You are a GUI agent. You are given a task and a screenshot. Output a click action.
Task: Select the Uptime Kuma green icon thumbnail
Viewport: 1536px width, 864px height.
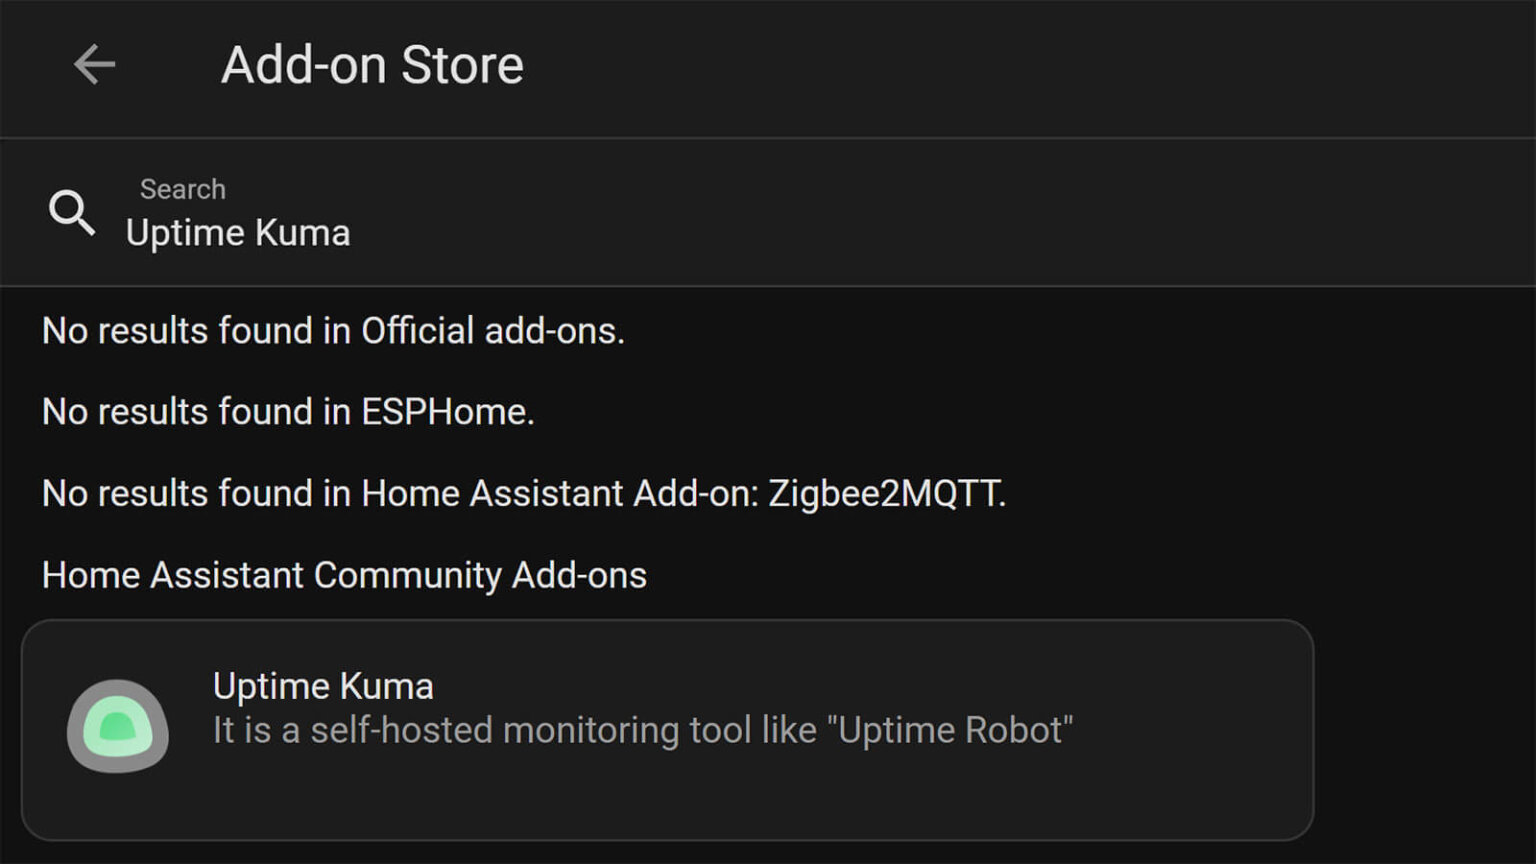(x=117, y=729)
